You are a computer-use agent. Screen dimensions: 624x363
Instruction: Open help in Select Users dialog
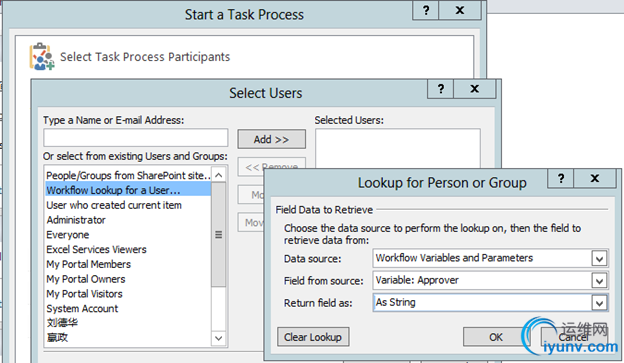click(441, 89)
